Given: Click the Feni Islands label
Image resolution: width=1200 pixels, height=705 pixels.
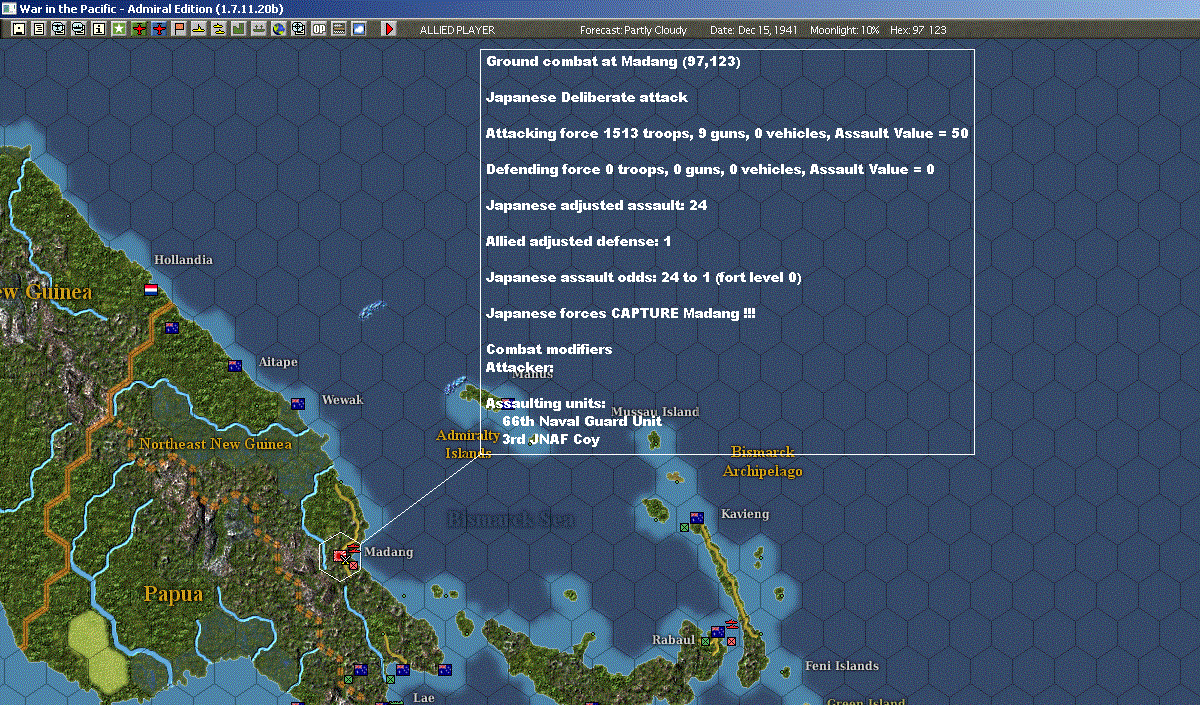Looking at the screenshot, I should 842,666.
